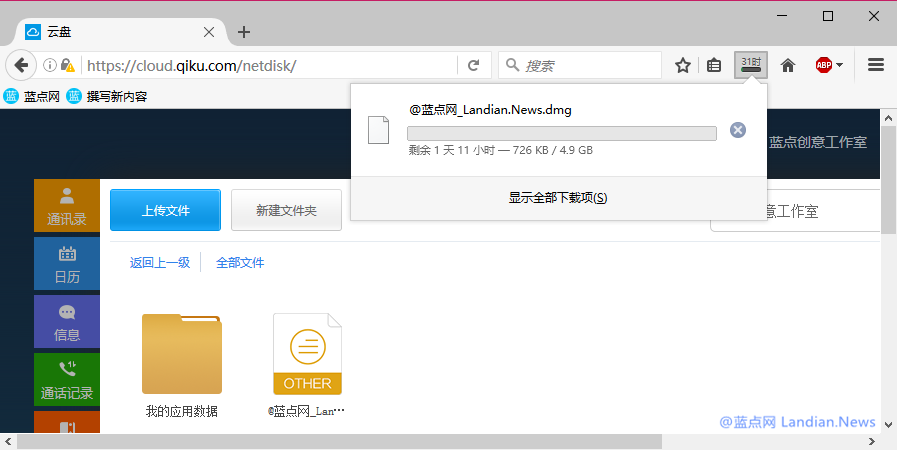The image size is (897, 450).
Task: Open the bookmarks list icon
Action: [714, 65]
